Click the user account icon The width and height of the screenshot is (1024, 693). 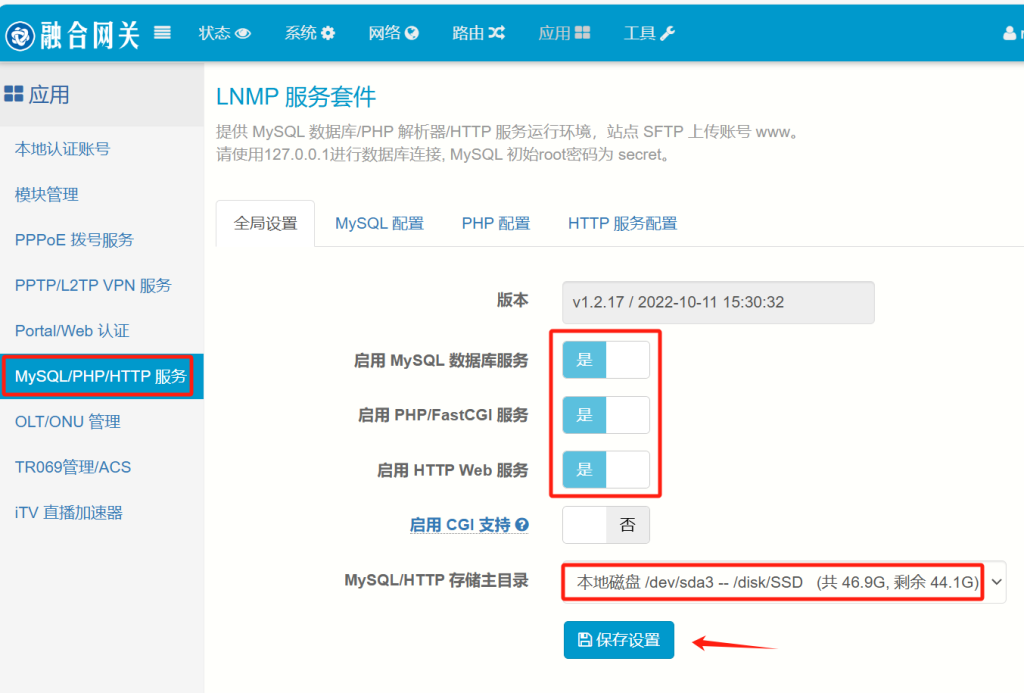1009,33
